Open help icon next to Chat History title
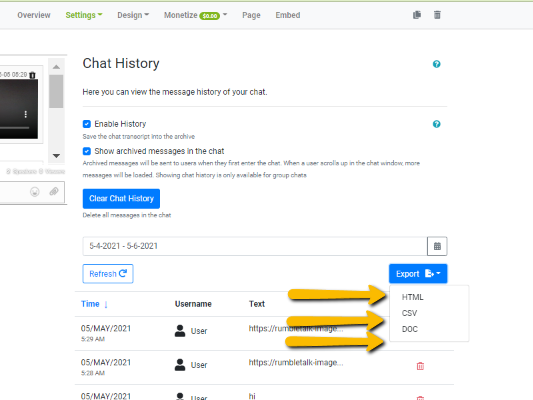 click(436, 64)
